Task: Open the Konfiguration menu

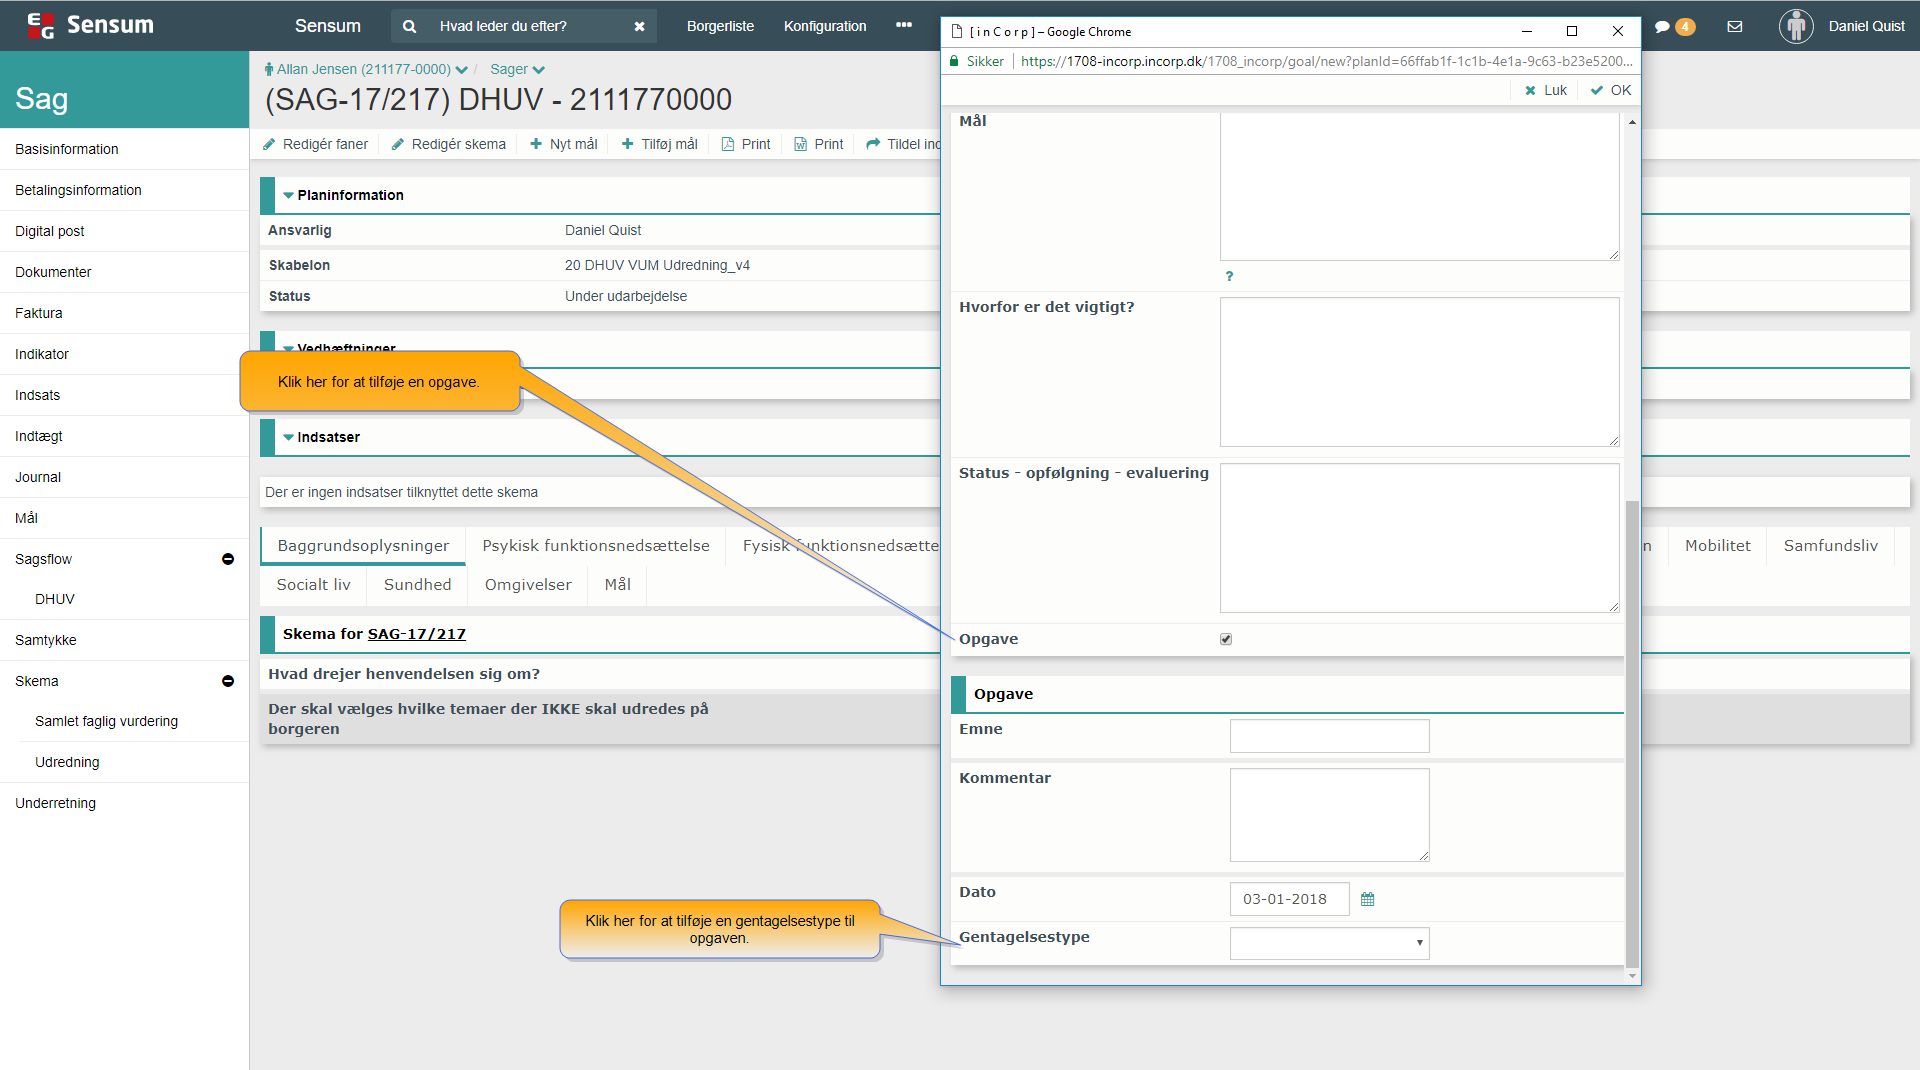Action: point(825,26)
